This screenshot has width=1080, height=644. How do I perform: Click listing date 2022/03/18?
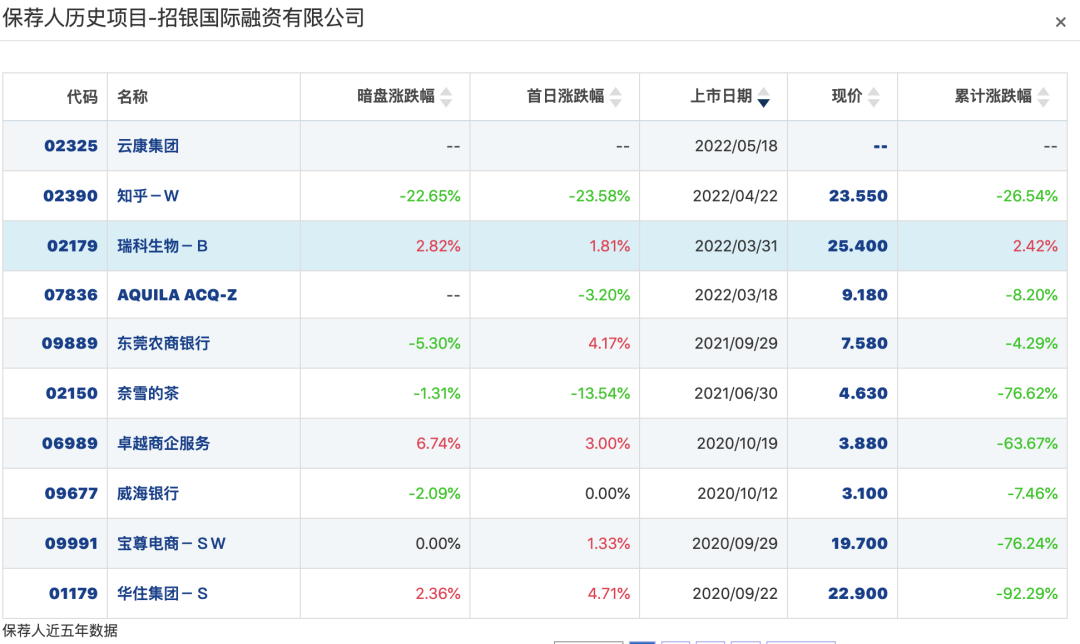pyautogui.click(x=736, y=295)
